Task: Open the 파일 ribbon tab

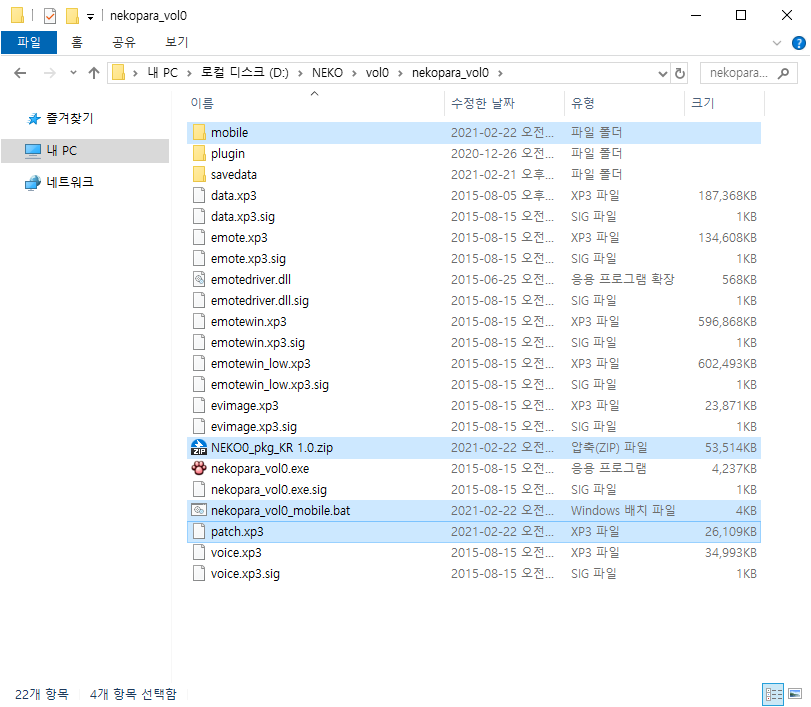Action: 29,42
